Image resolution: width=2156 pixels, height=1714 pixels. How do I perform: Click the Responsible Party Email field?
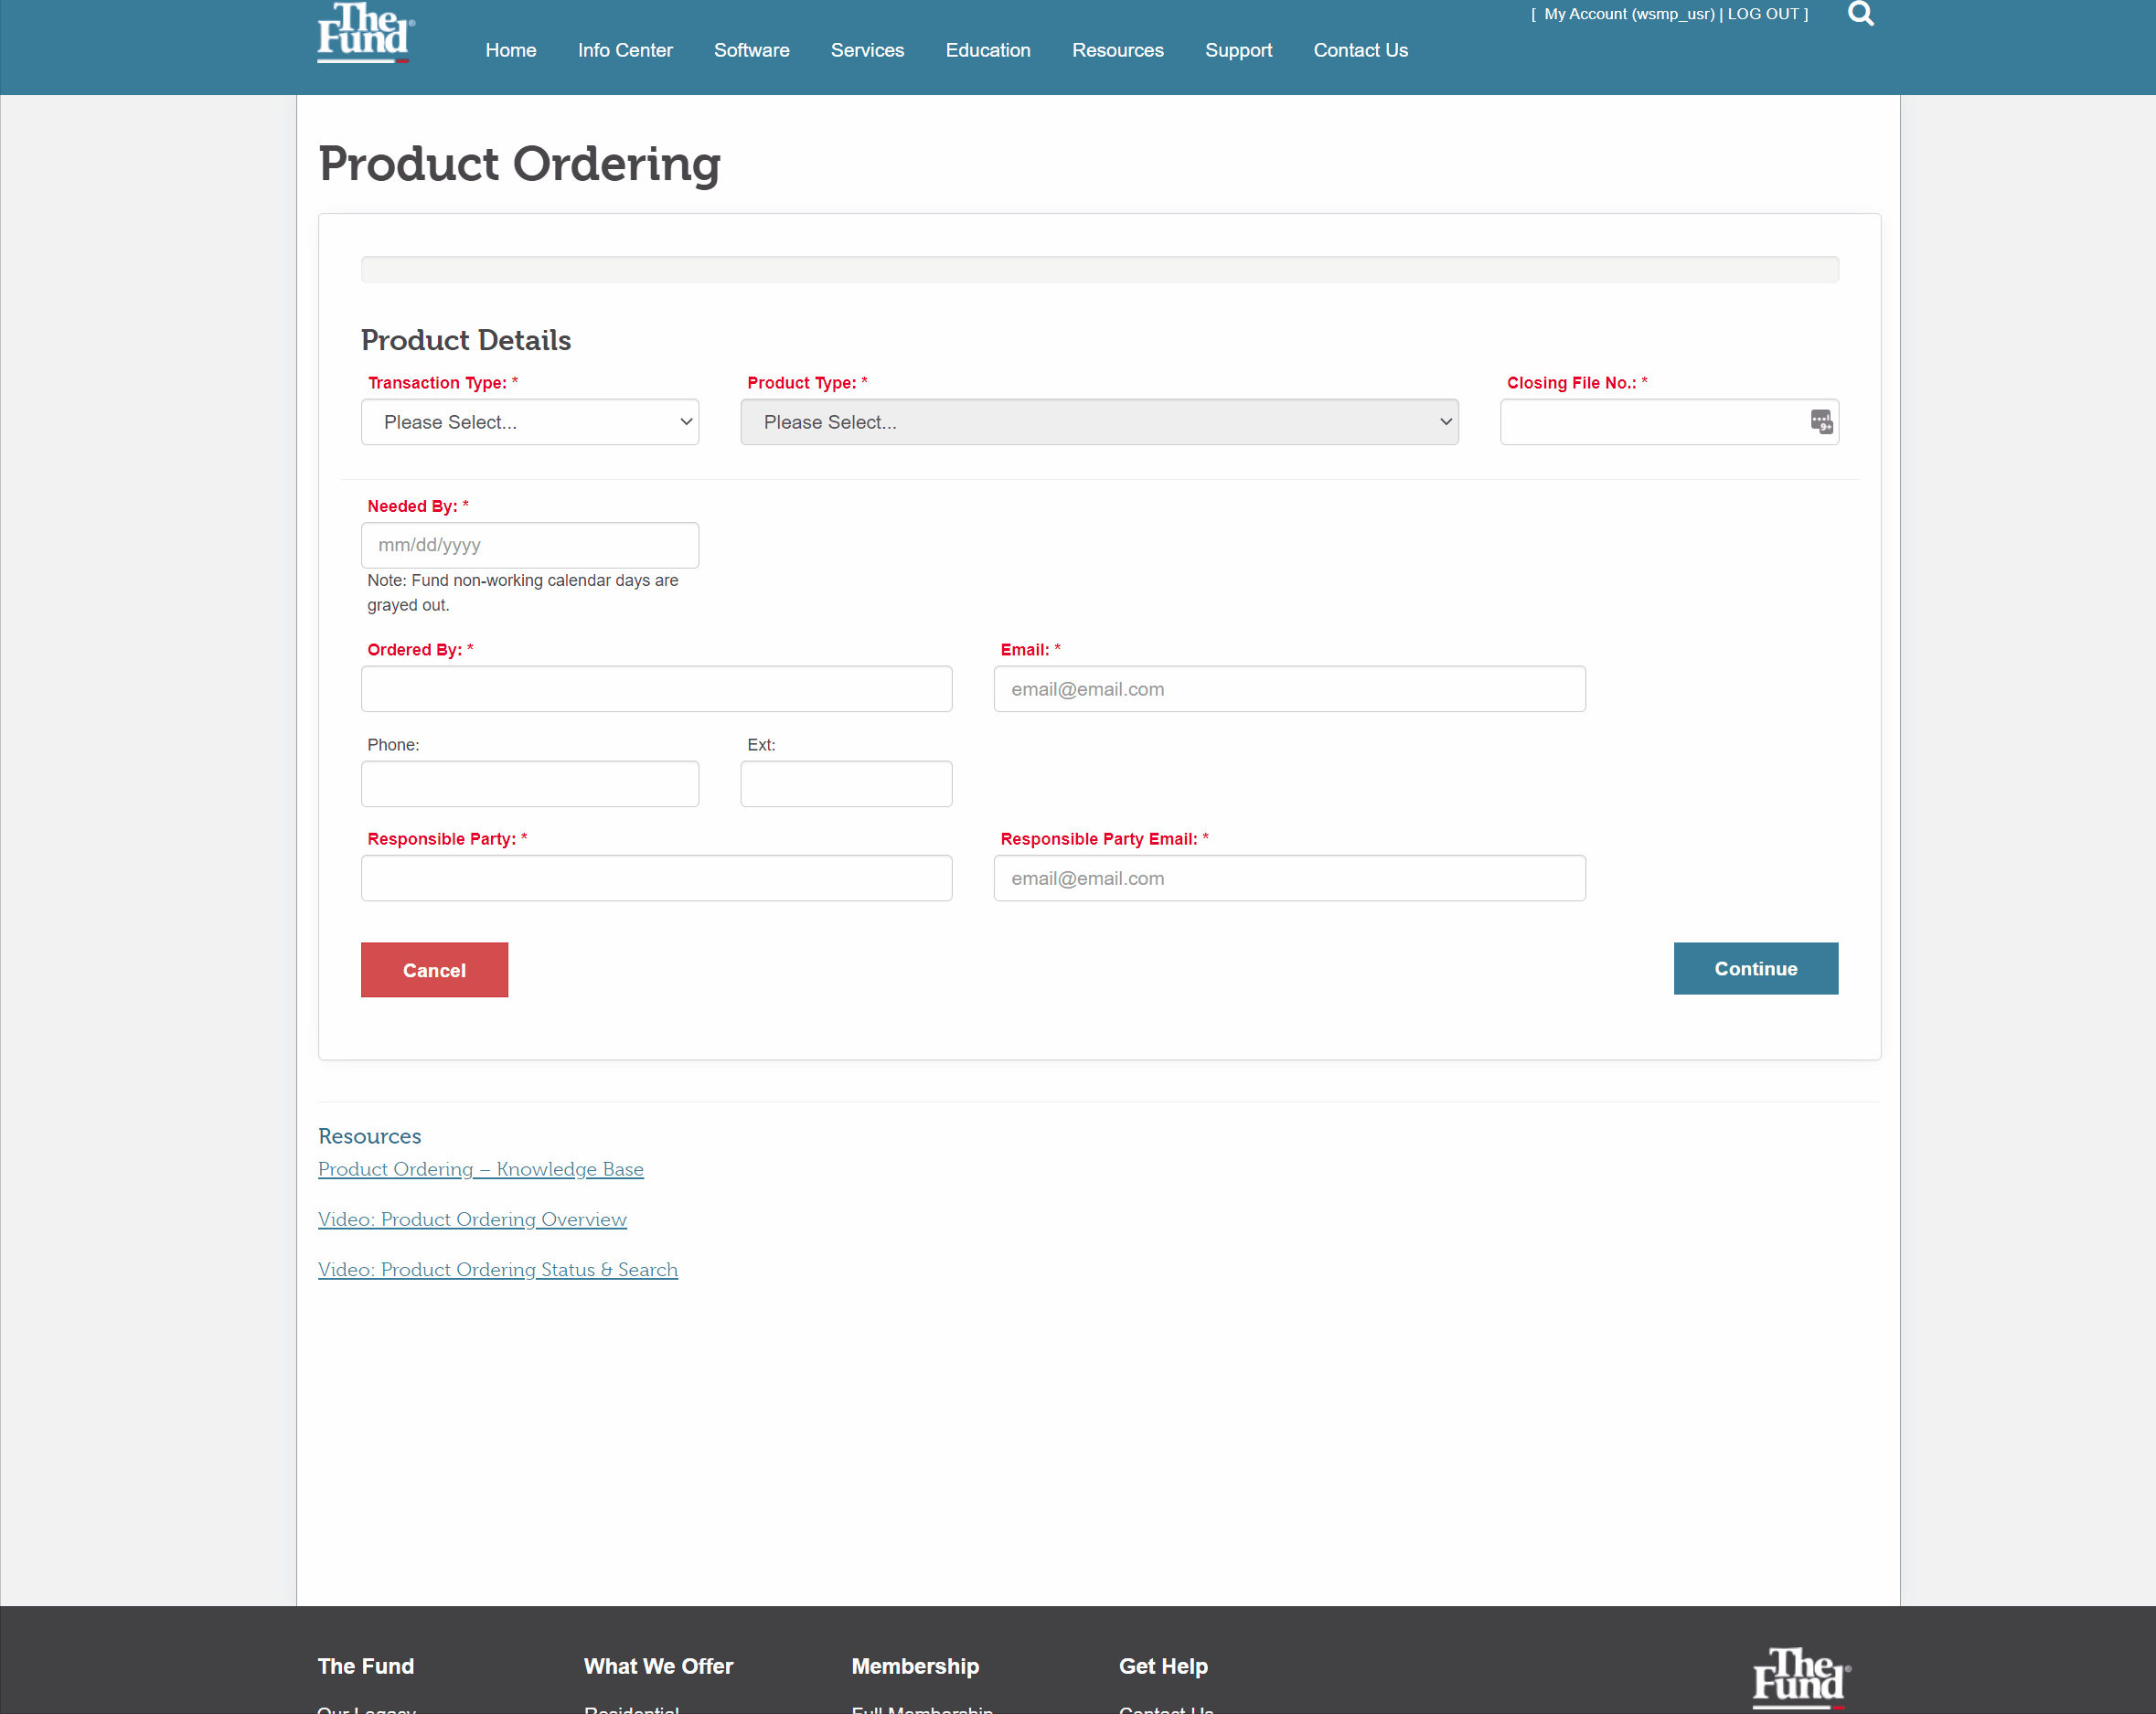coord(1289,878)
